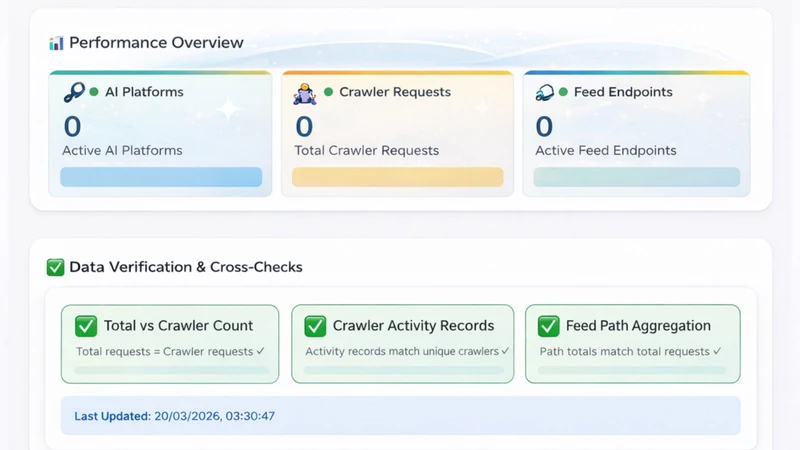Click the key icon on AI Platforms card
Screen dimensions: 800x450
coord(74,92)
